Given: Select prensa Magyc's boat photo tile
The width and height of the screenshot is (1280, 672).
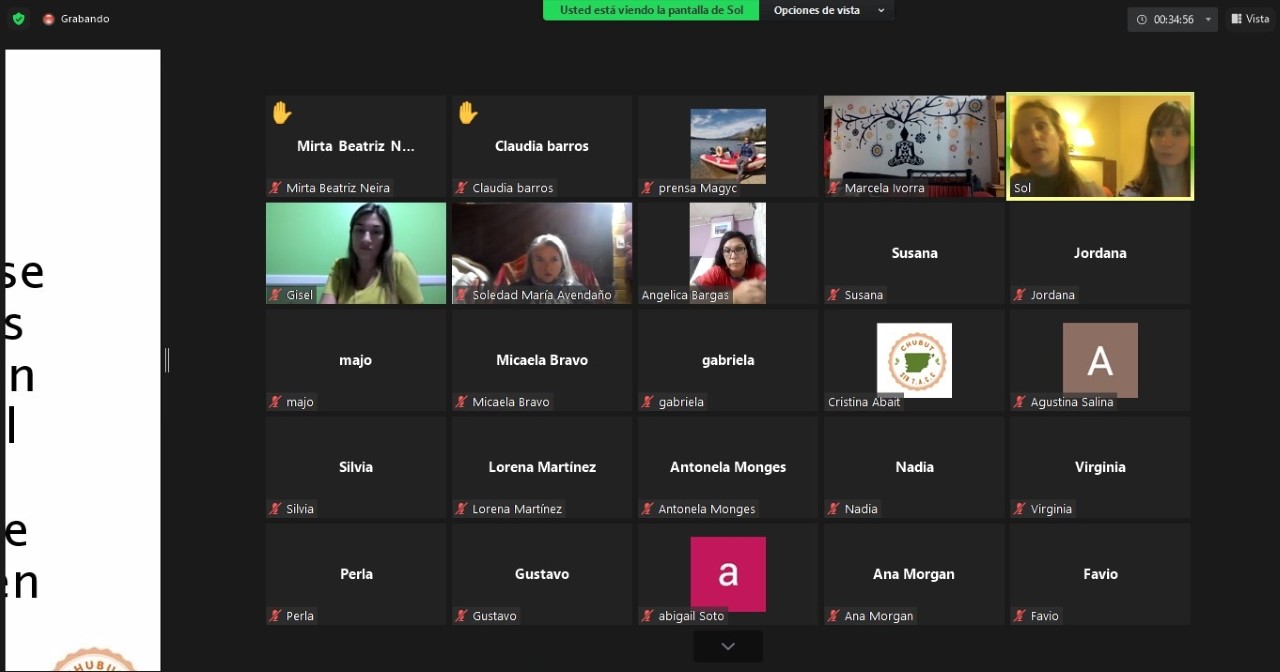Looking at the screenshot, I should coord(728,146).
